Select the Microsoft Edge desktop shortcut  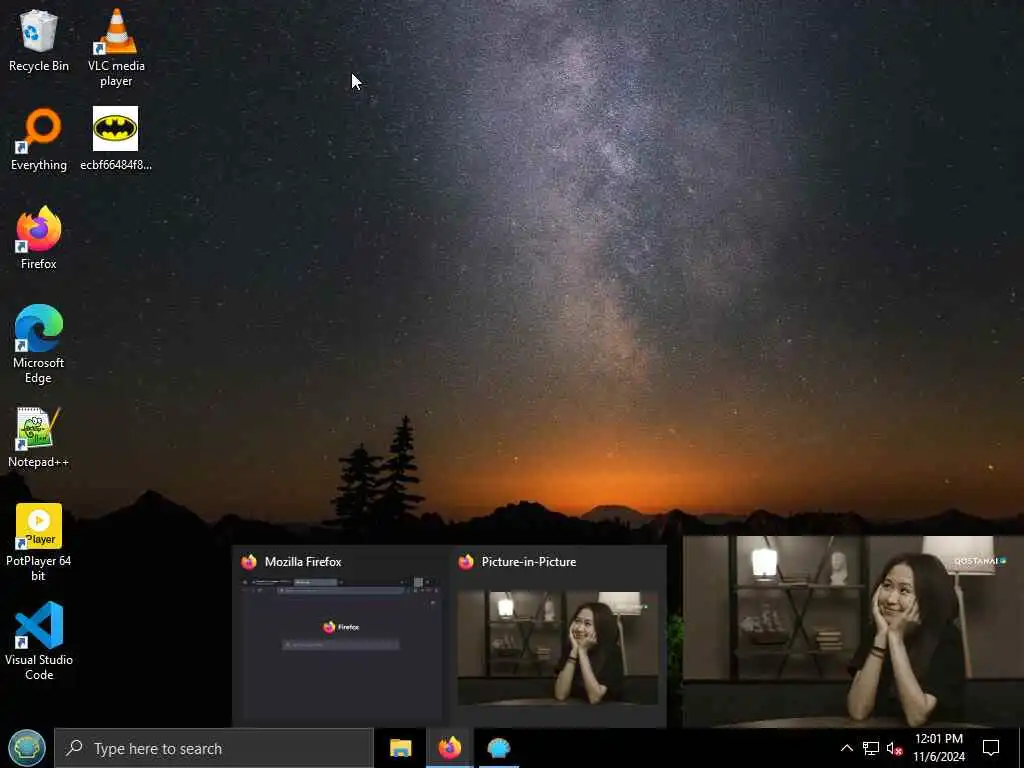39,344
